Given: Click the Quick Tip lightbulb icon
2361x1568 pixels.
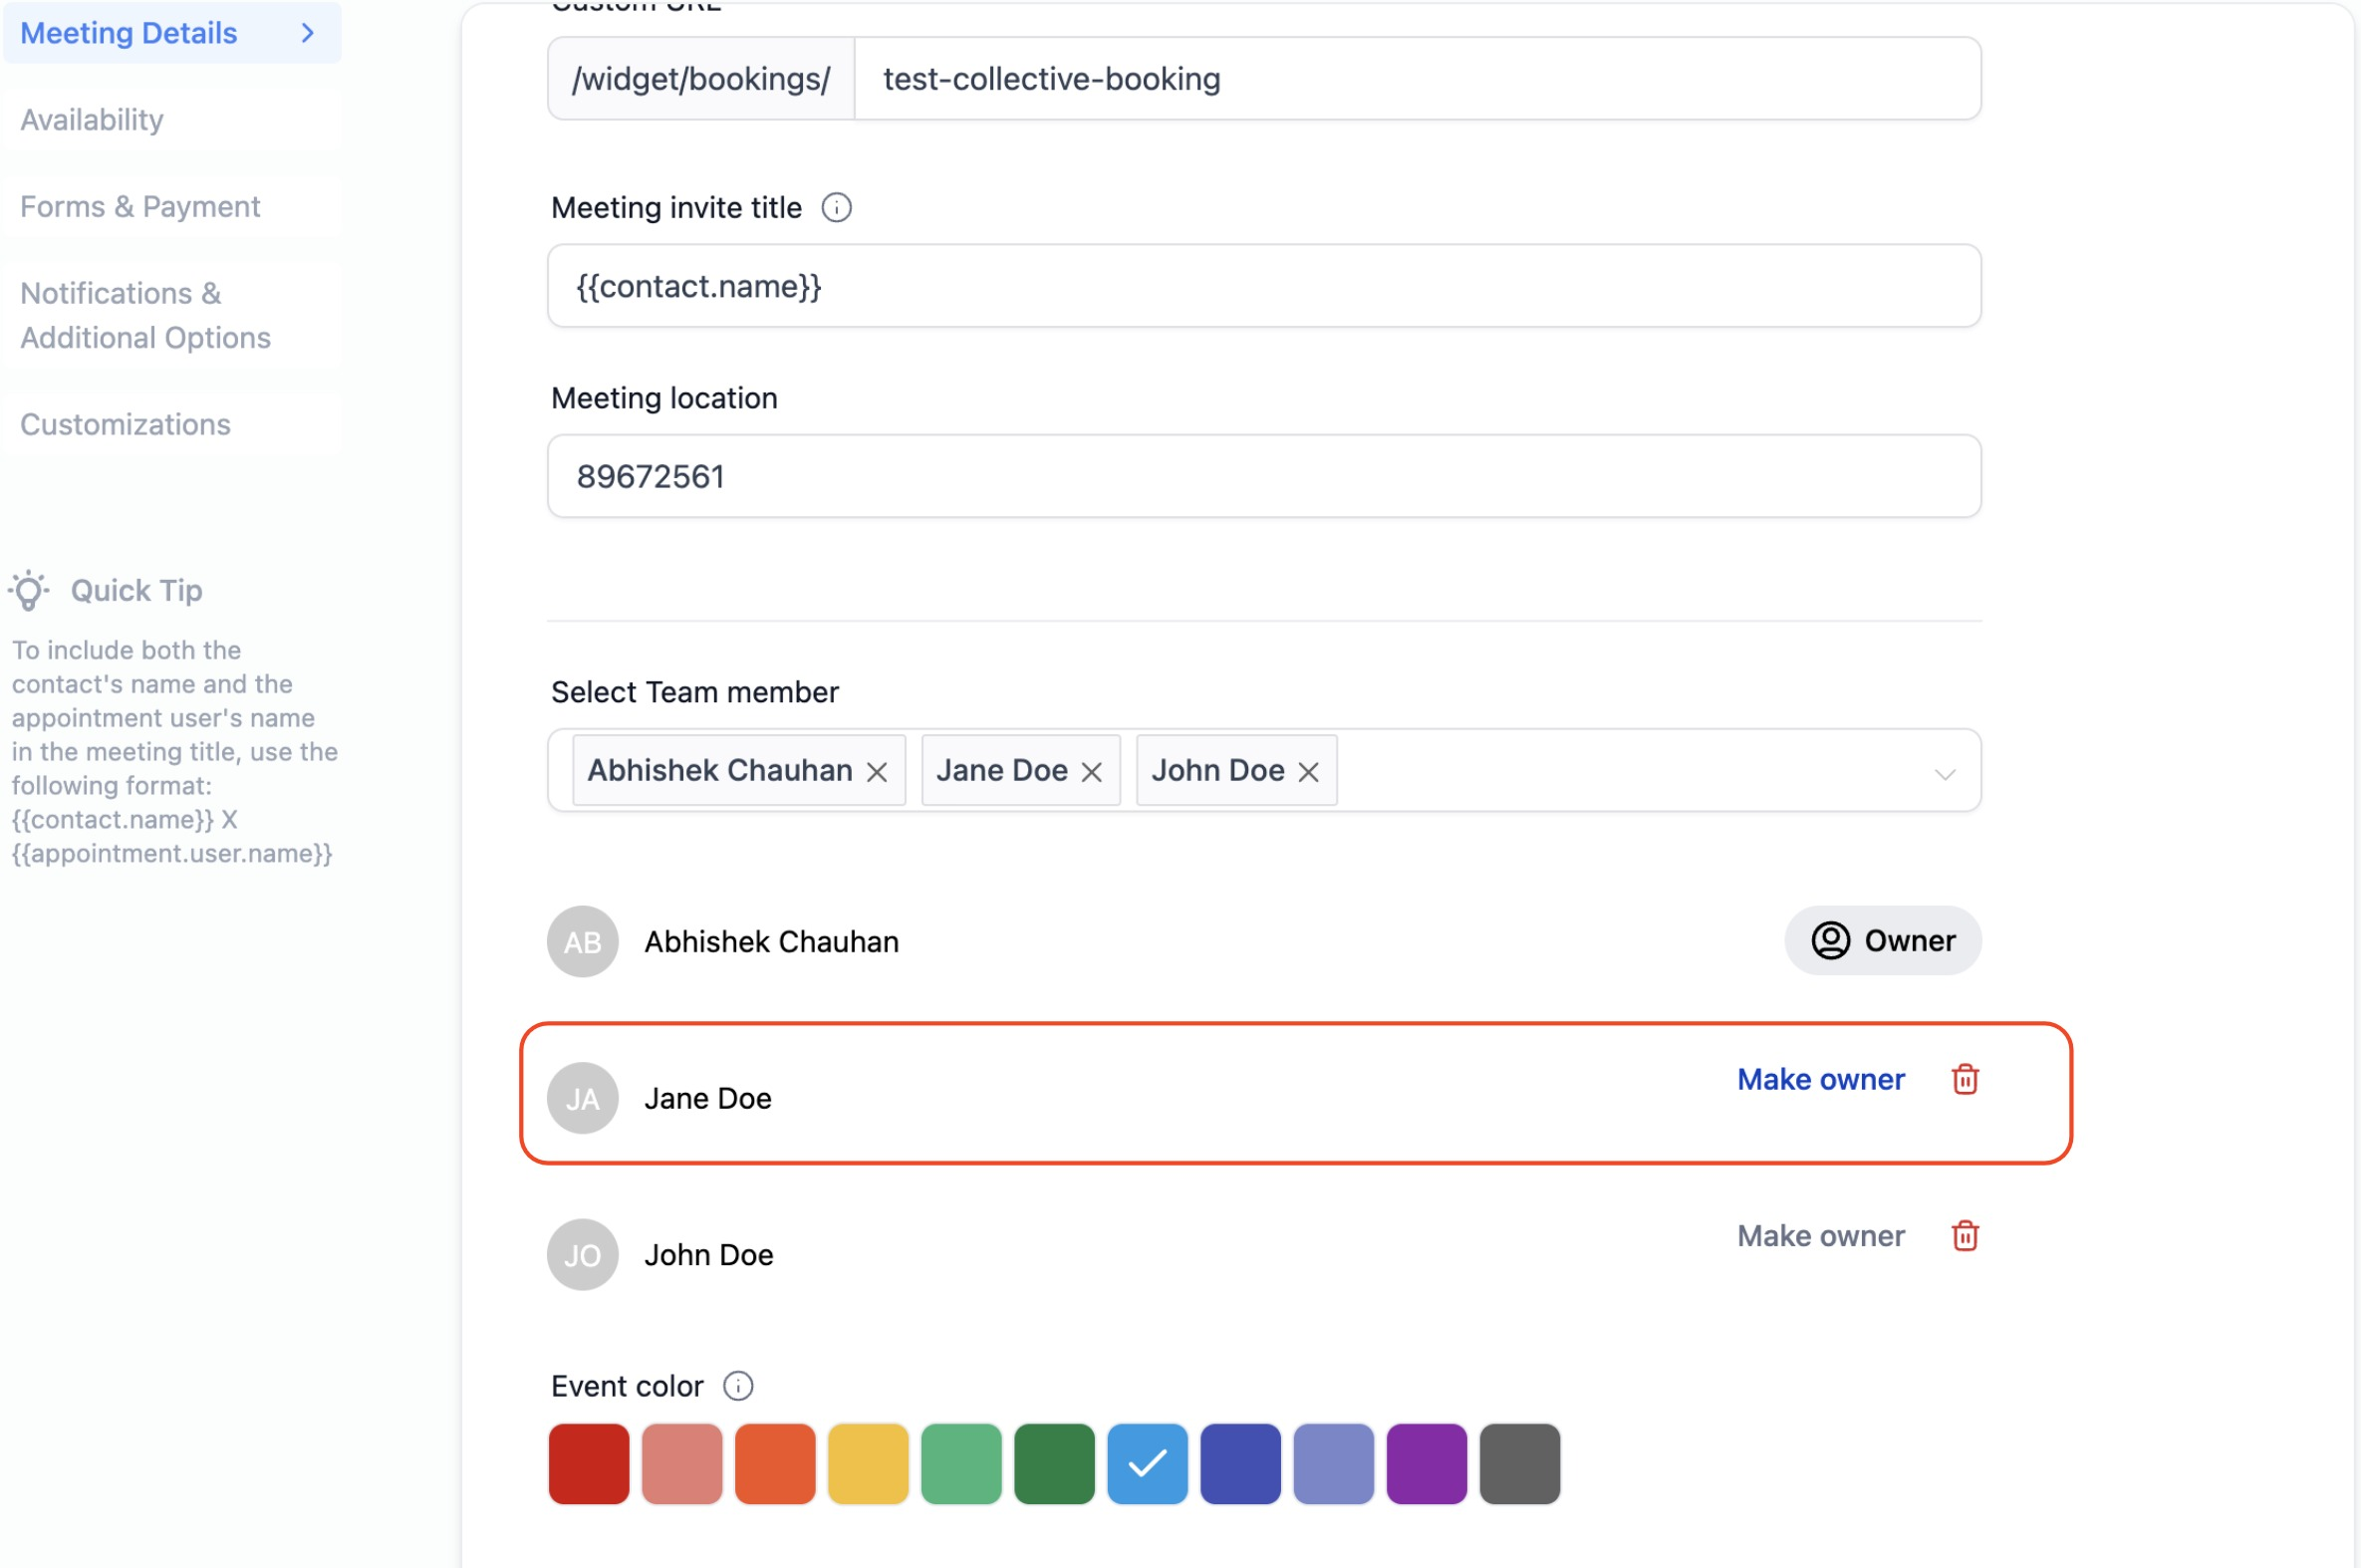Looking at the screenshot, I should point(29,590).
